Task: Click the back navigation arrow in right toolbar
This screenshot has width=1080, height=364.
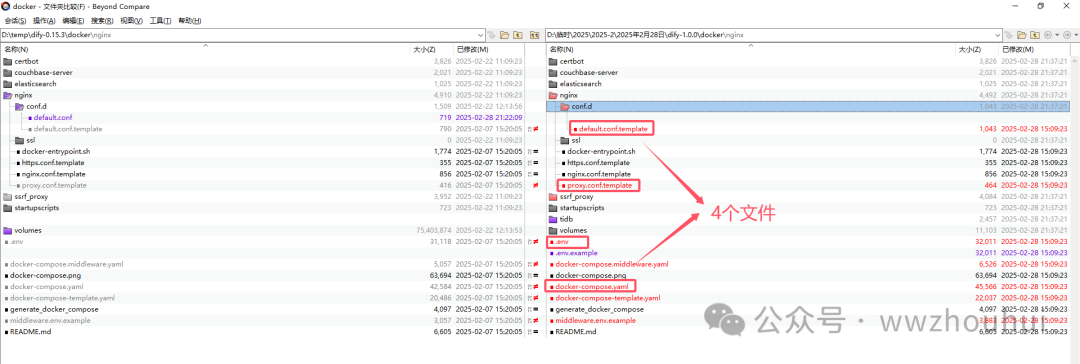Action: coord(1048,34)
